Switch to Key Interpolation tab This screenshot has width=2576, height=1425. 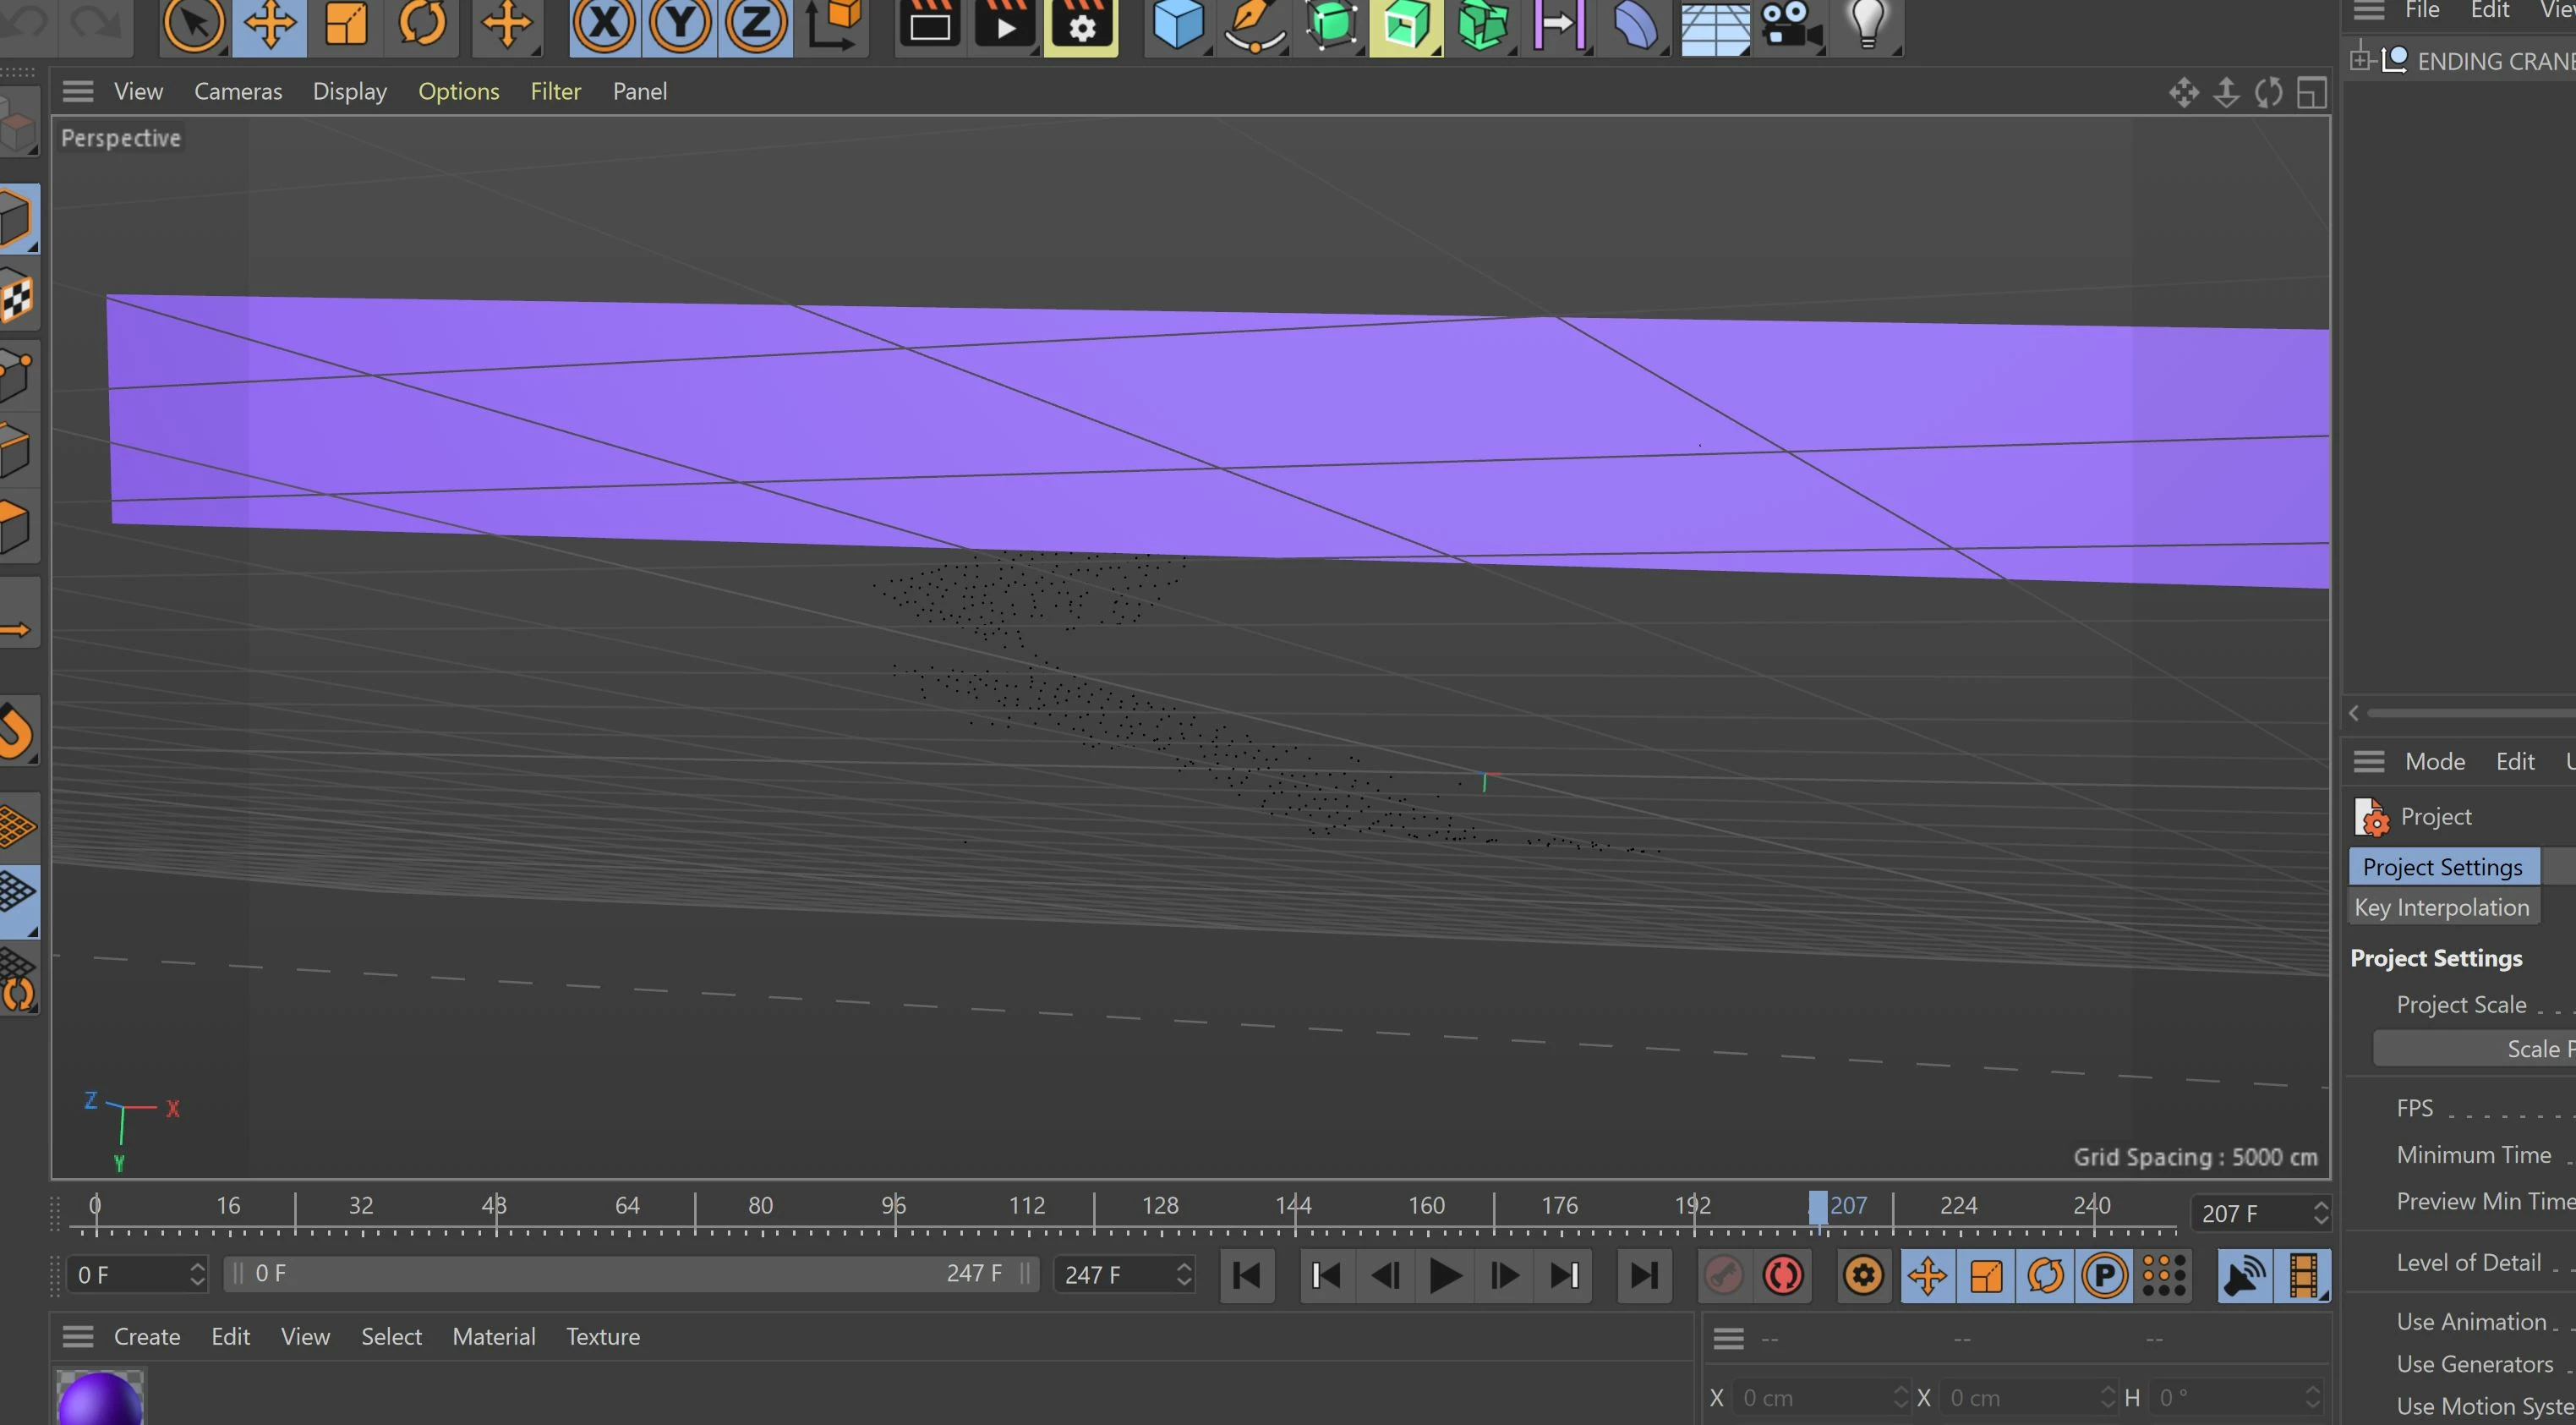click(2441, 907)
